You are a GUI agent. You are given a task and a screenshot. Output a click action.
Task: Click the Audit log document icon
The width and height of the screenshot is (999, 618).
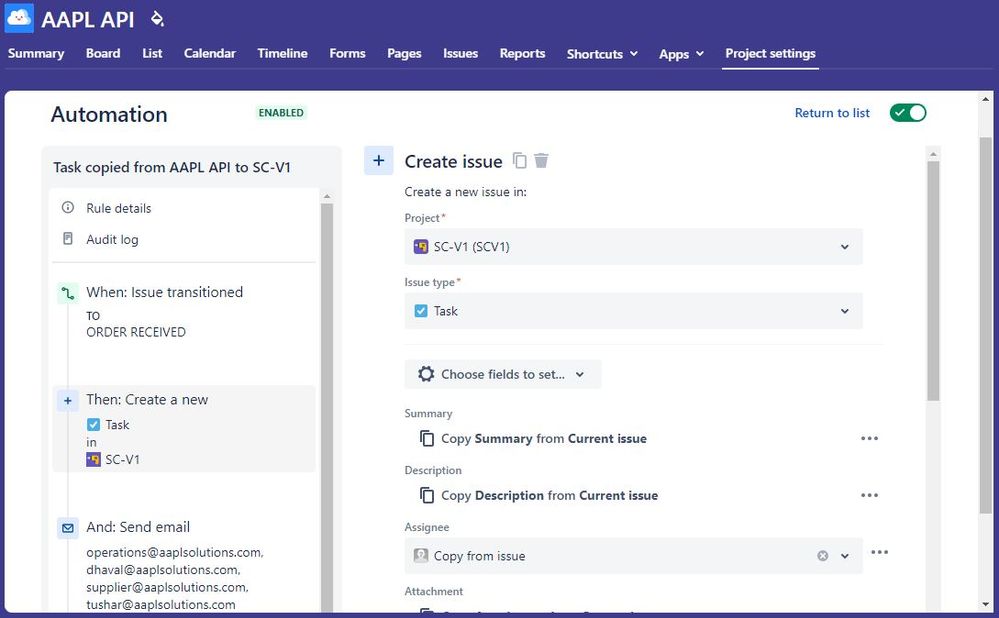tap(68, 239)
